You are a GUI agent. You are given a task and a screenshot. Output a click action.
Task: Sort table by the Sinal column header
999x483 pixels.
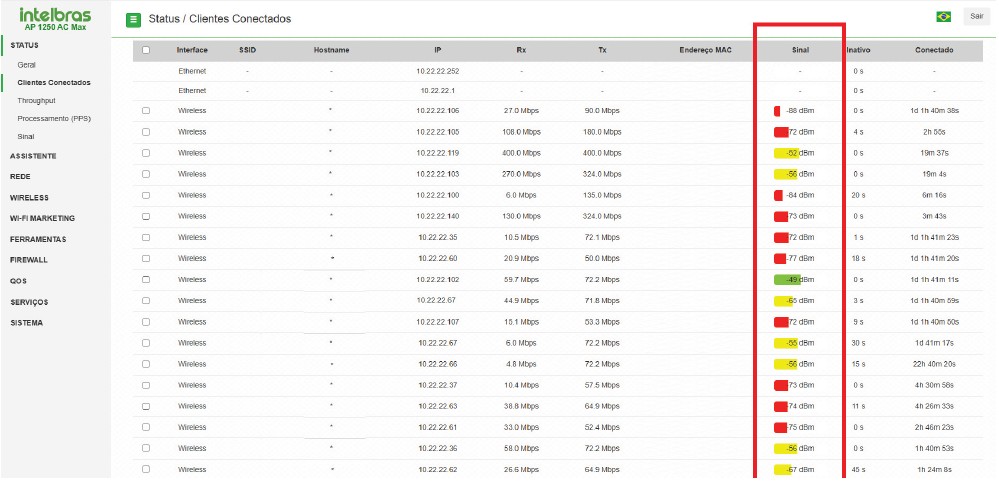(x=799, y=50)
